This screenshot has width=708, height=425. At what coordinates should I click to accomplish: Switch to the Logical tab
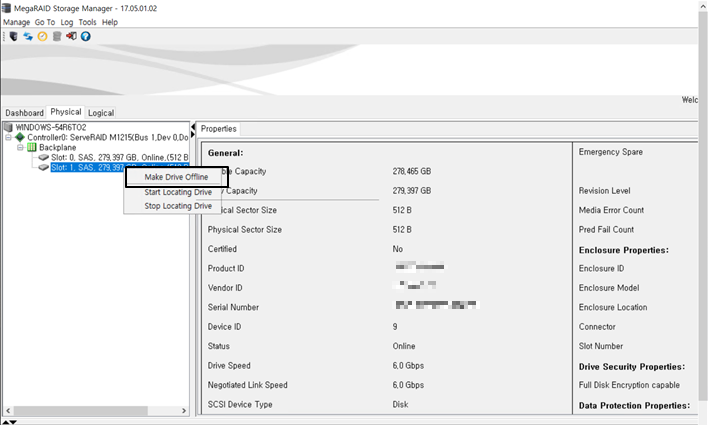coord(101,113)
